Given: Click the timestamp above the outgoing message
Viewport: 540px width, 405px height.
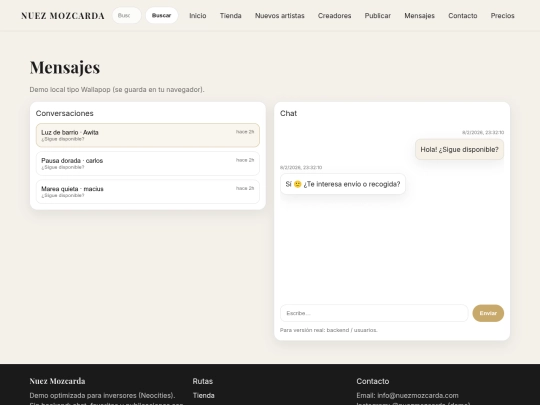Looking at the screenshot, I should tap(483, 133).
